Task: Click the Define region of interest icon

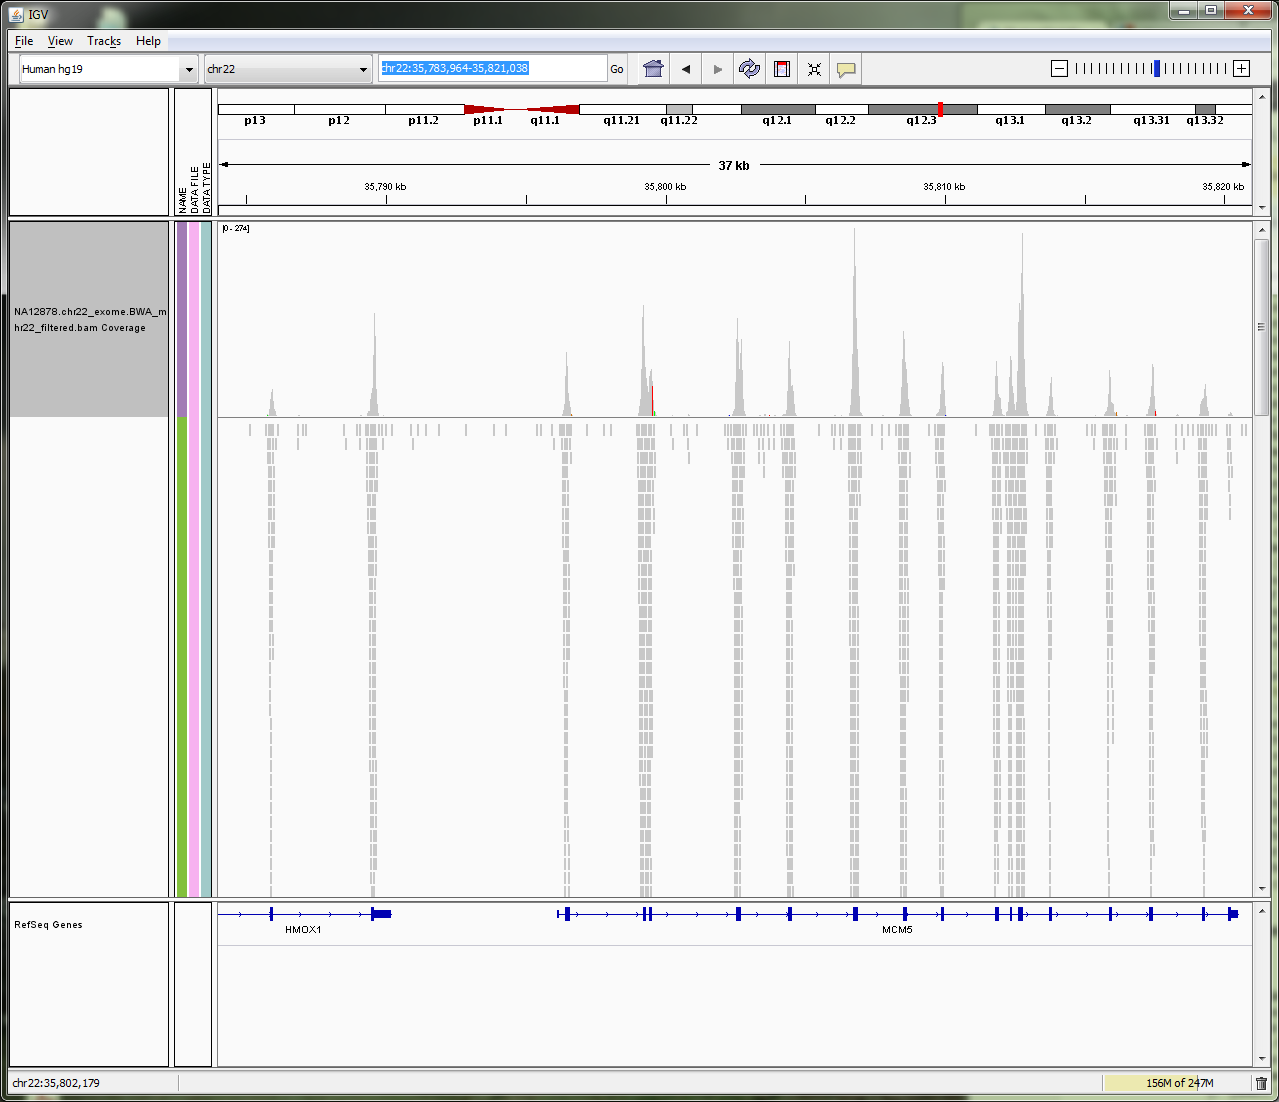Action: 782,69
